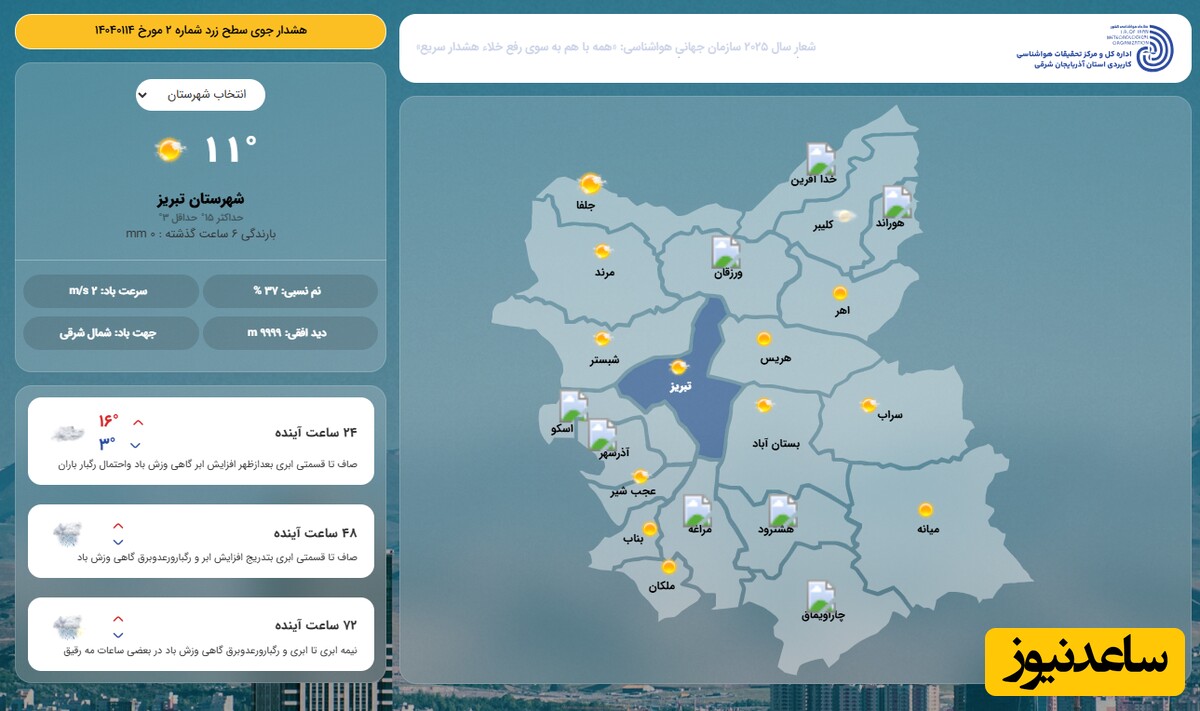
Task: Click the جلفا county label on map
Action: [586, 206]
